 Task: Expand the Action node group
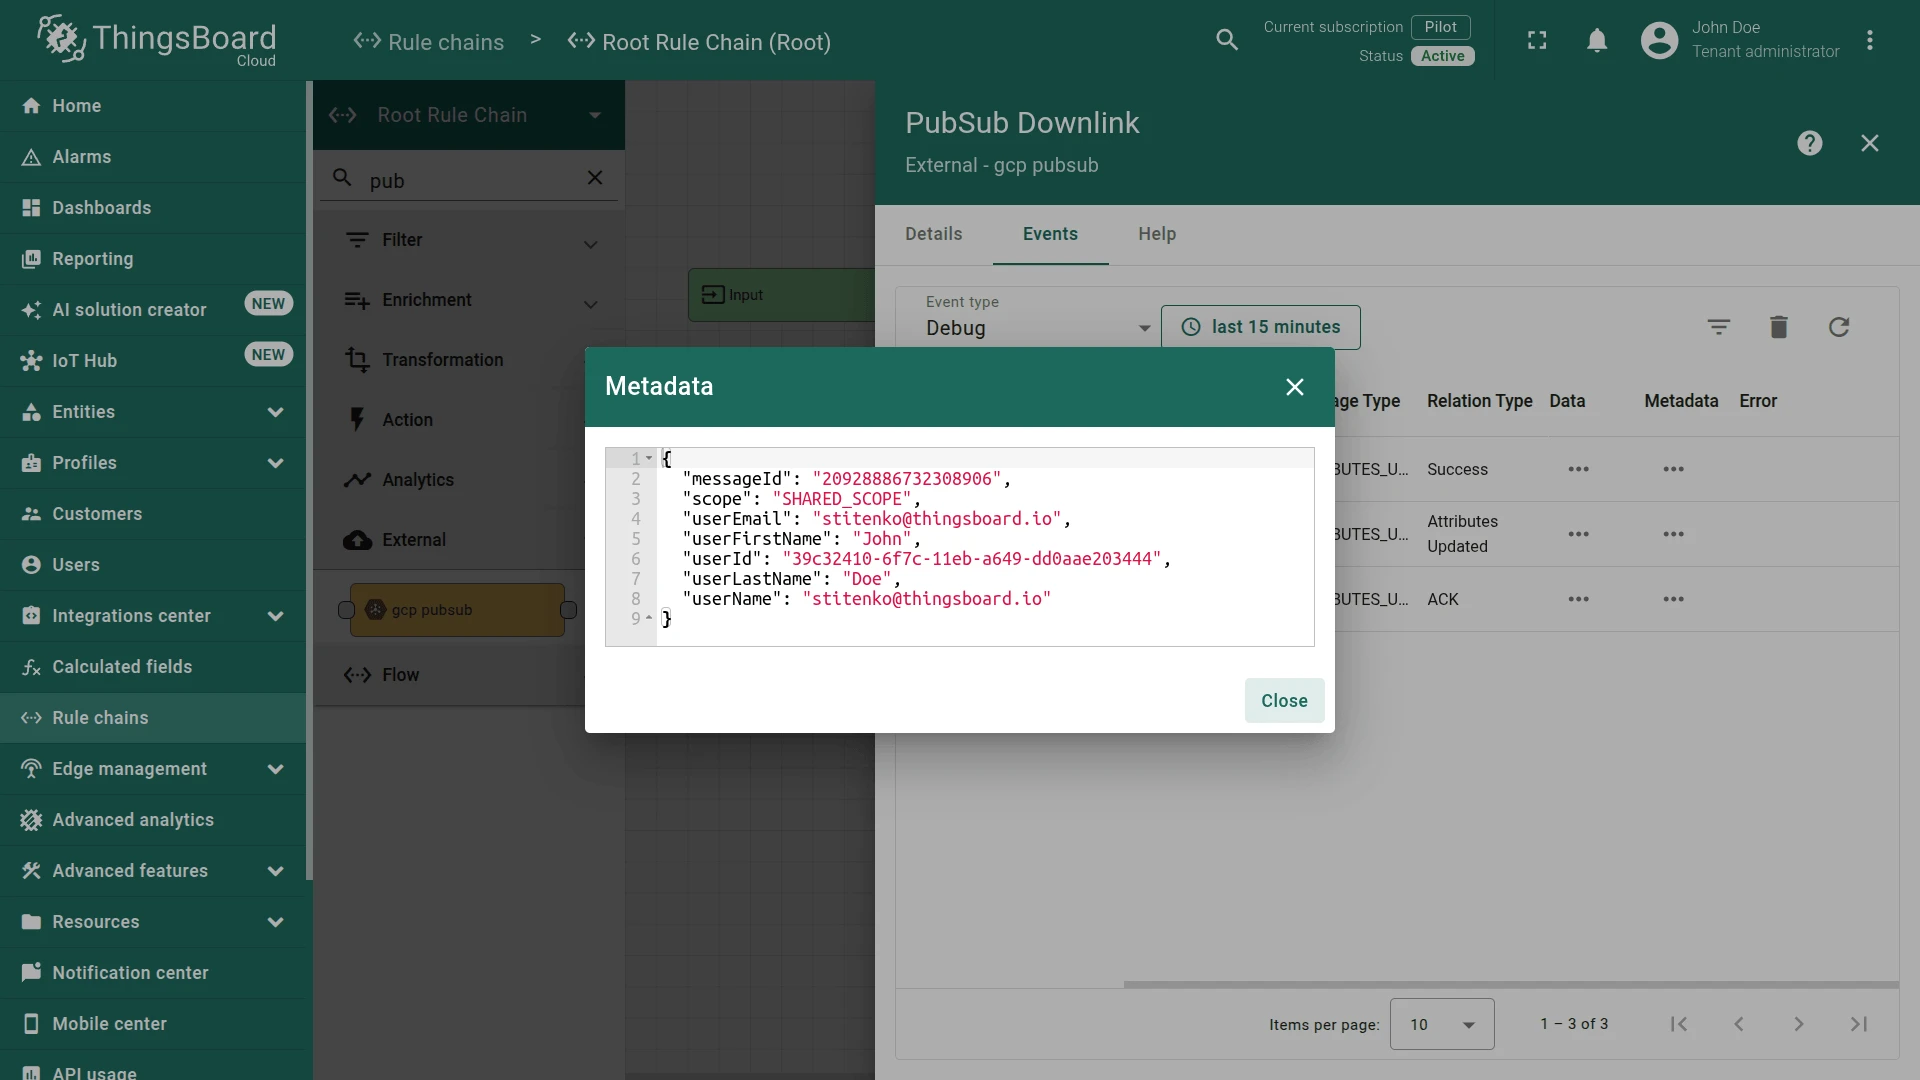(x=450, y=420)
